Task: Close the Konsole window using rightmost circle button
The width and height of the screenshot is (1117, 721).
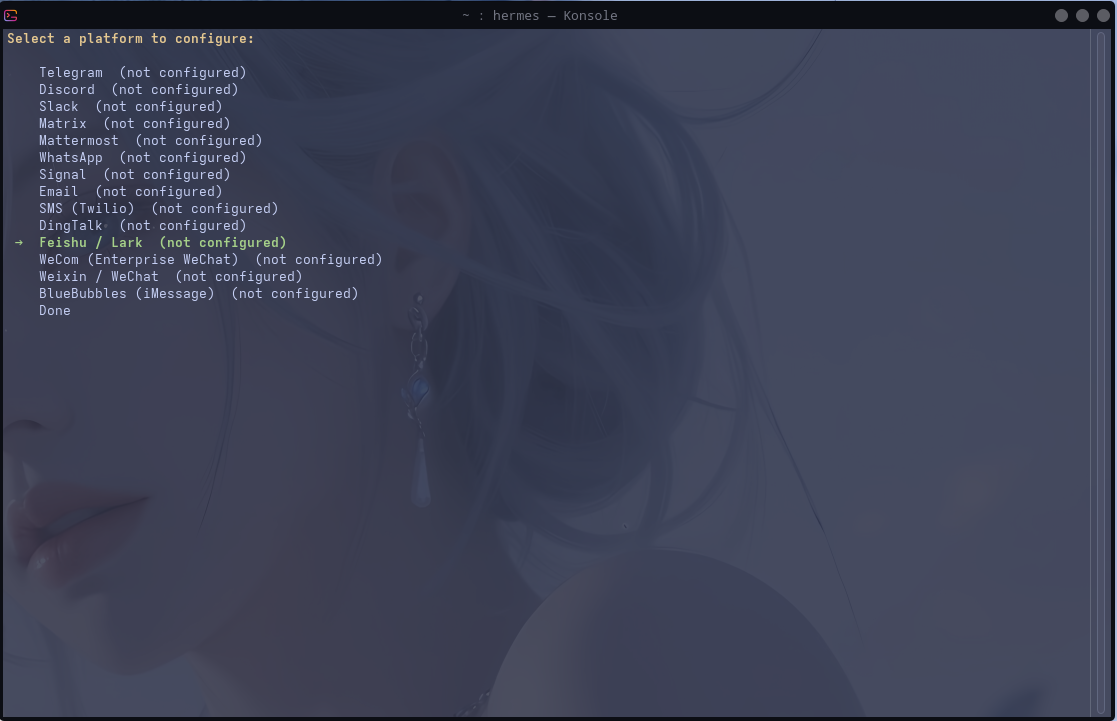Action: click(x=1102, y=15)
